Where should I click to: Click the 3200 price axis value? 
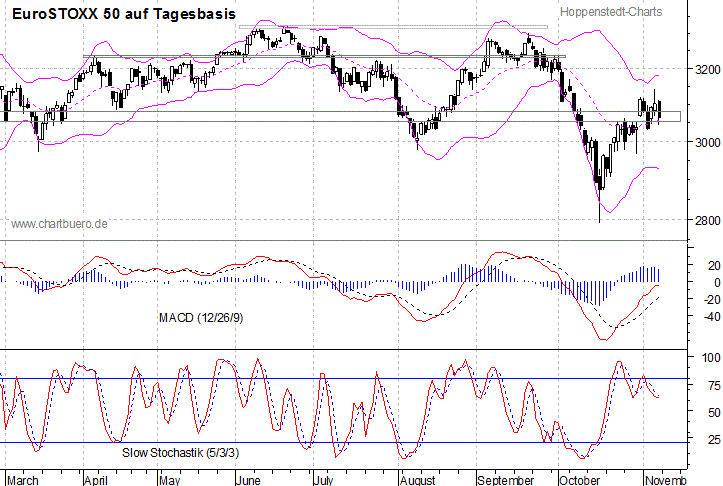tap(708, 70)
